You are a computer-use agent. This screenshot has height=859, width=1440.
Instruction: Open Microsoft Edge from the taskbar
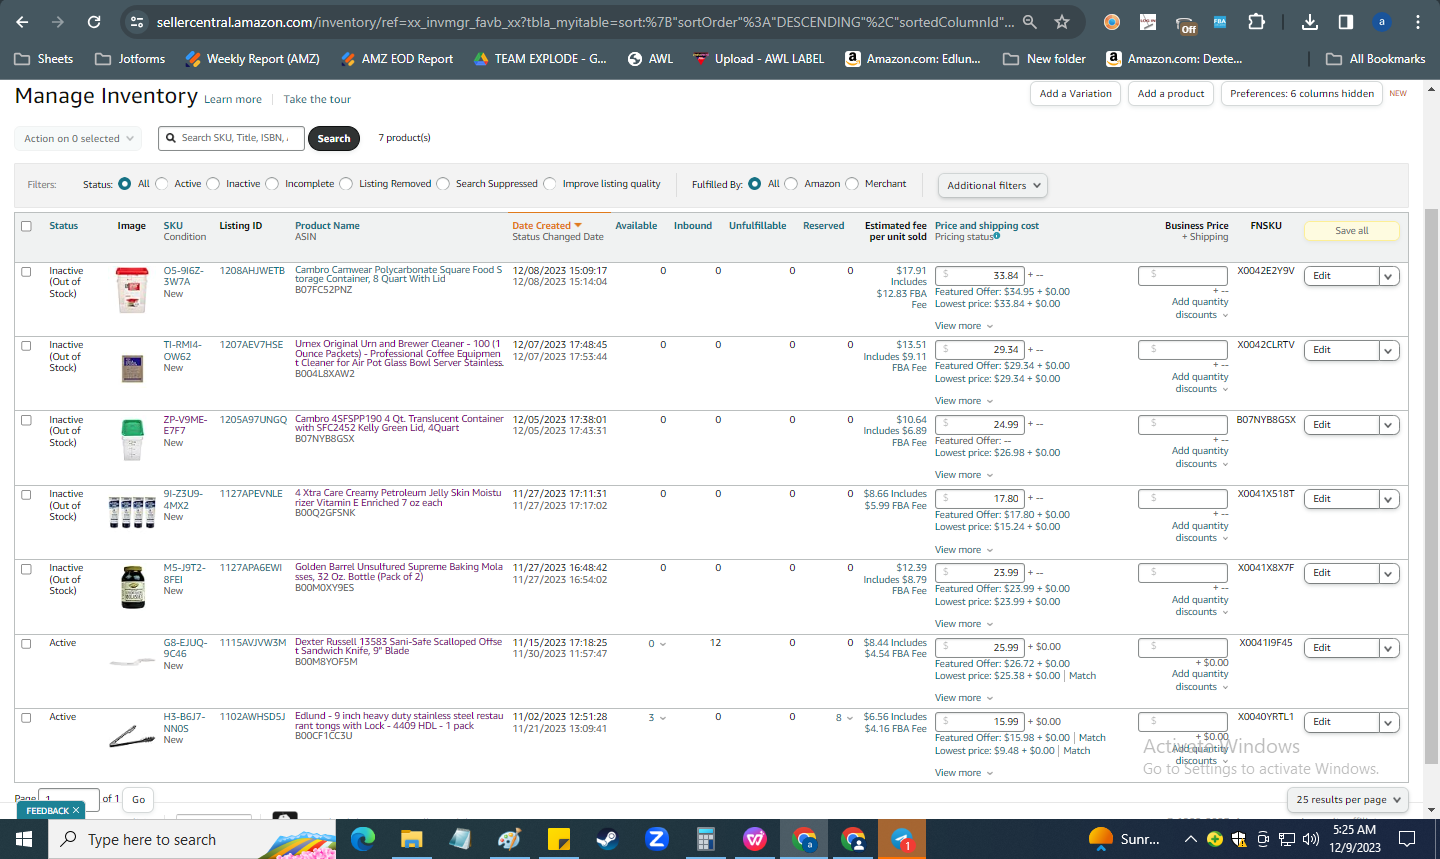pos(362,839)
